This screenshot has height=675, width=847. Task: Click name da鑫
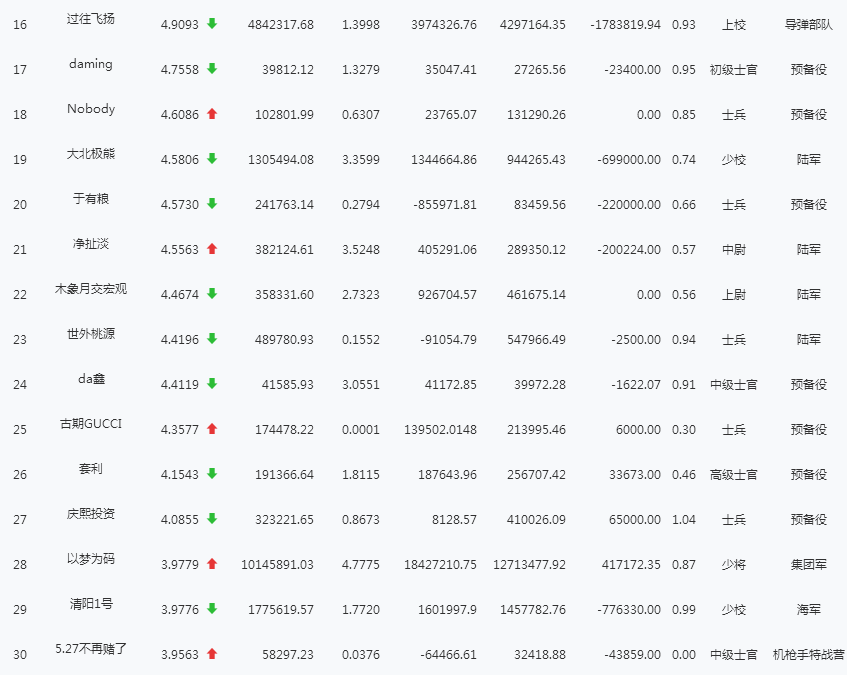pos(91,379)
